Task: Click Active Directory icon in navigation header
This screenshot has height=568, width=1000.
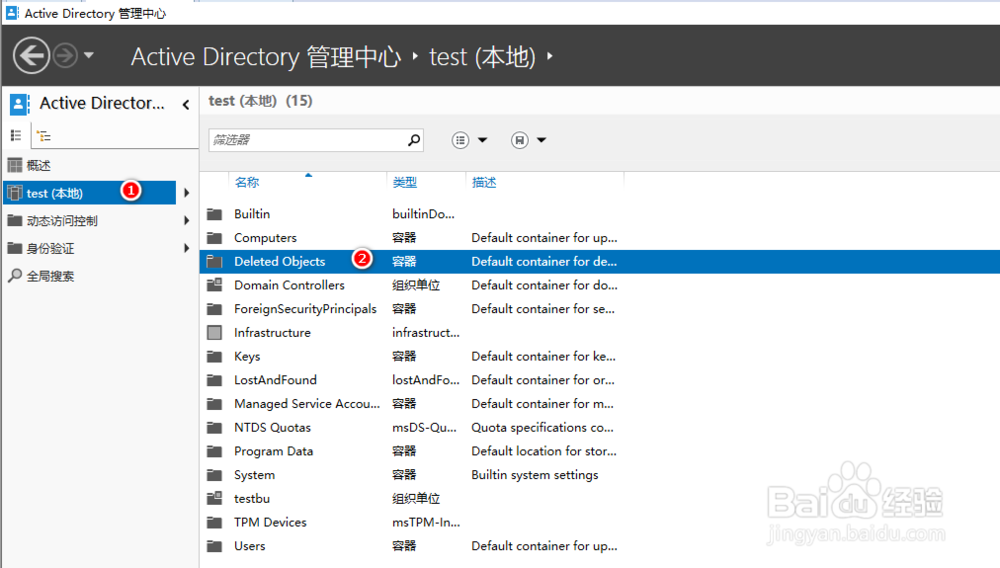Action: (20, 104)
